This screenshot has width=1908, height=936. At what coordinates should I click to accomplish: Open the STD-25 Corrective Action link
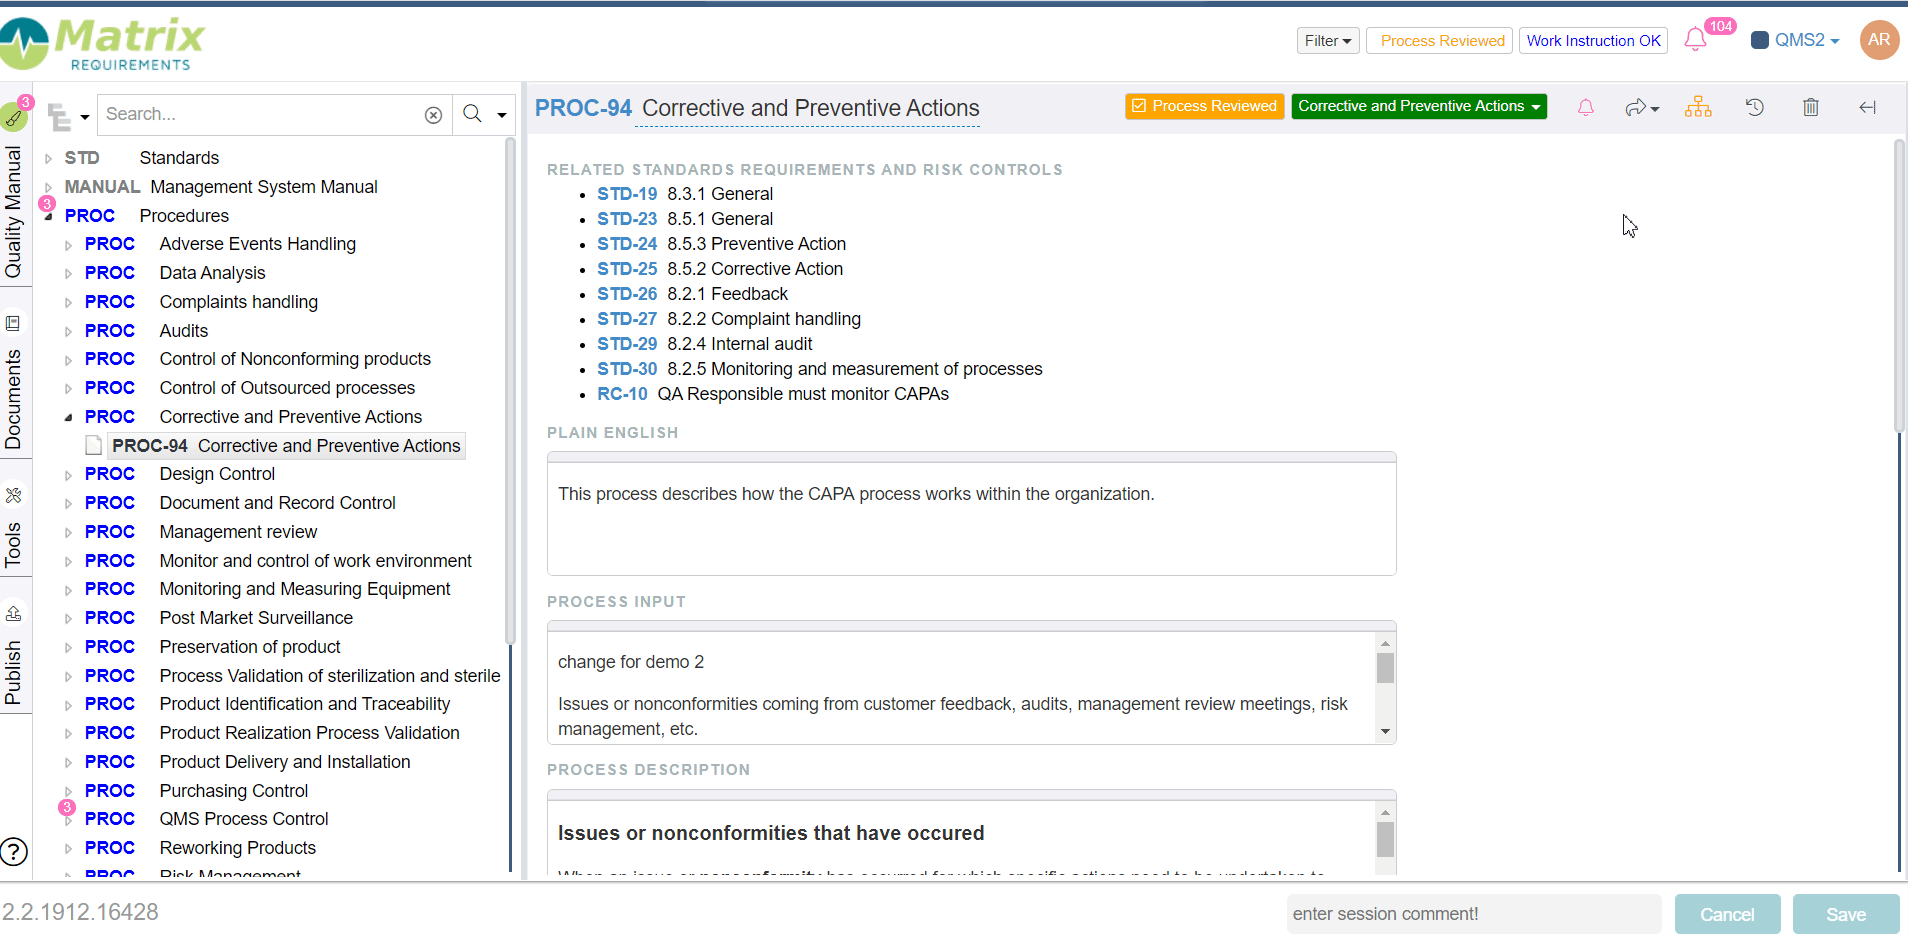(x=627, y=269)
